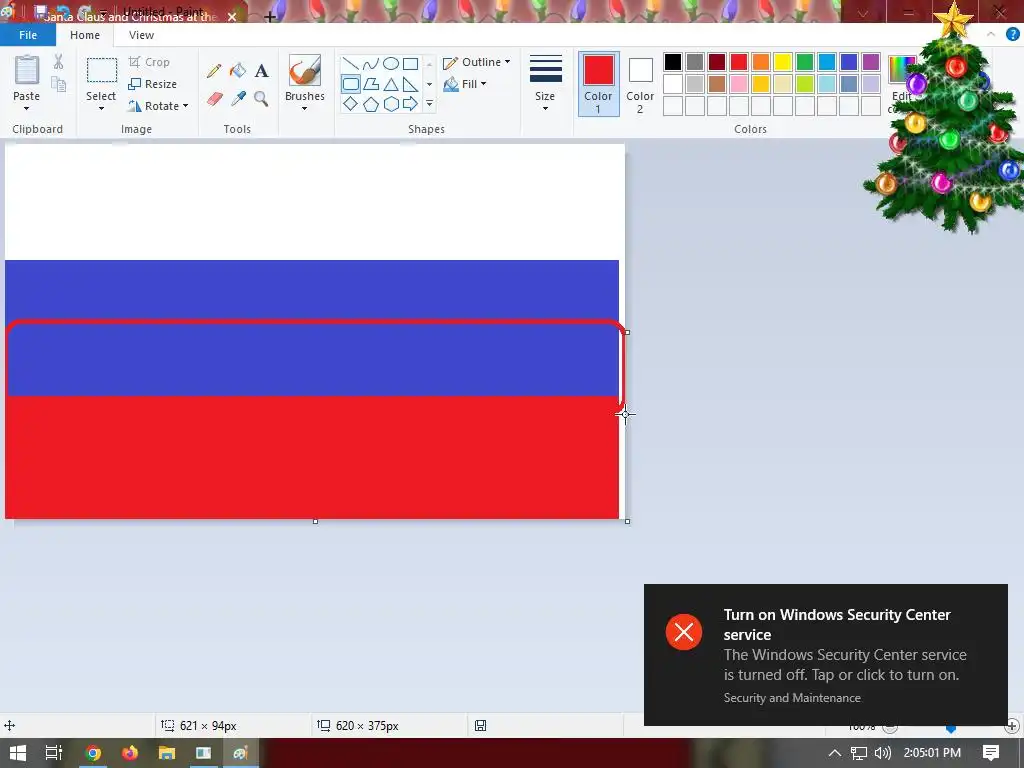Pick the purple color swatch

871,62
